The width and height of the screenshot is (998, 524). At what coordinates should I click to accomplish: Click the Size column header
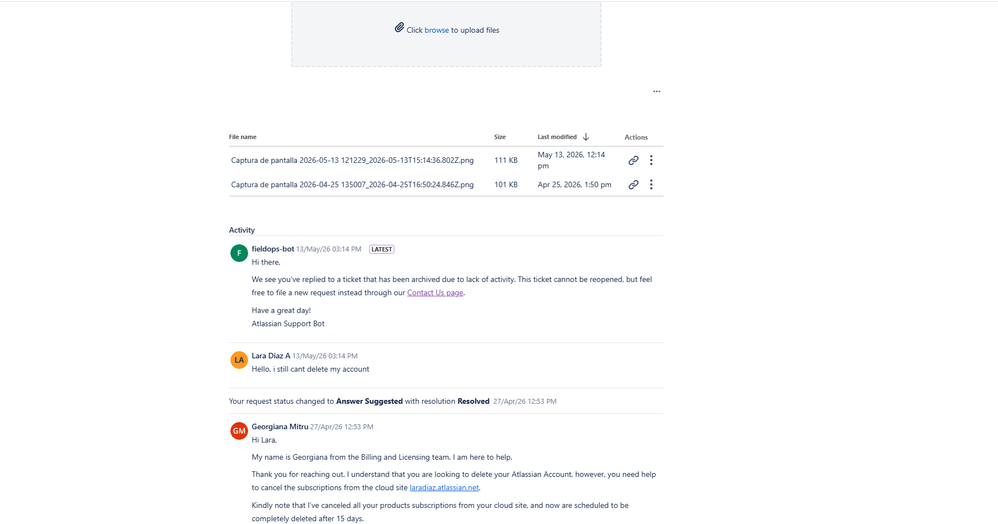500,137
